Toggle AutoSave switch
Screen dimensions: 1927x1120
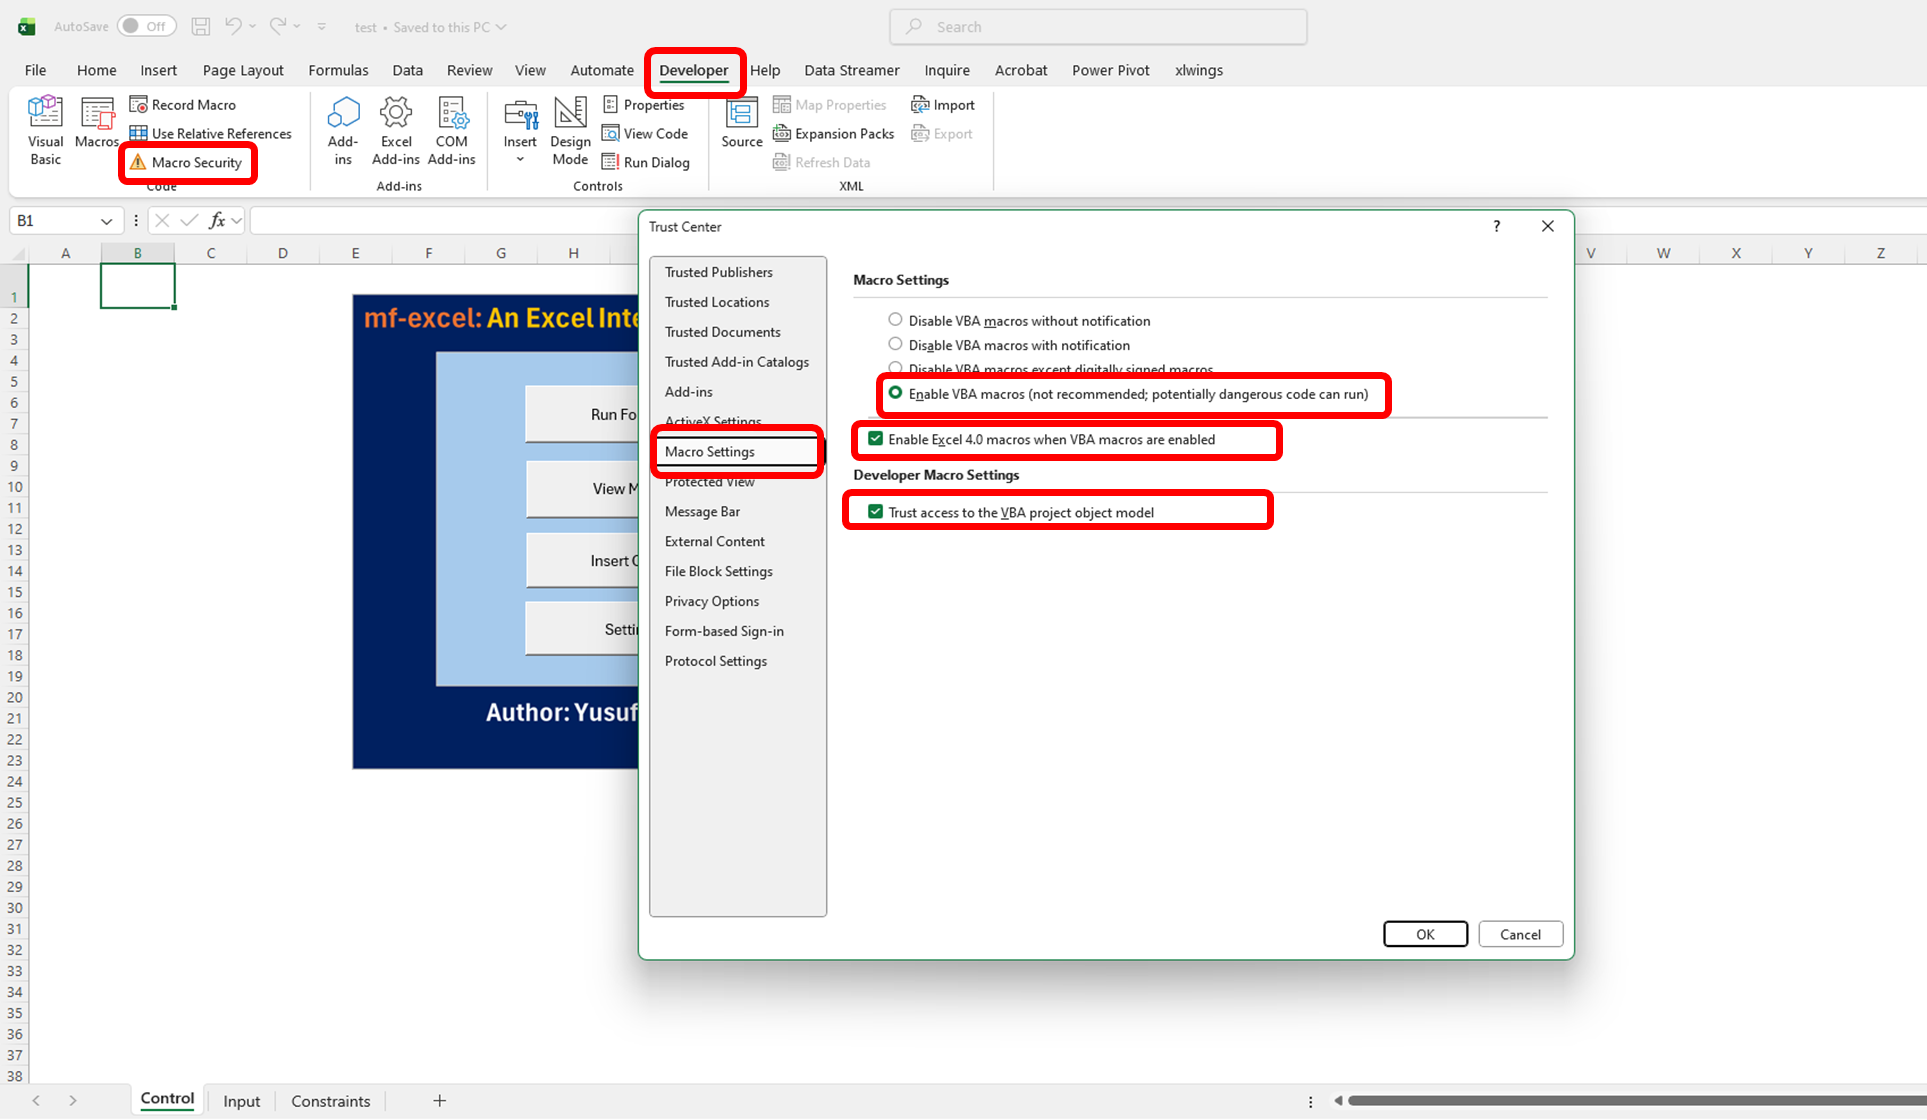click(146, 27)
